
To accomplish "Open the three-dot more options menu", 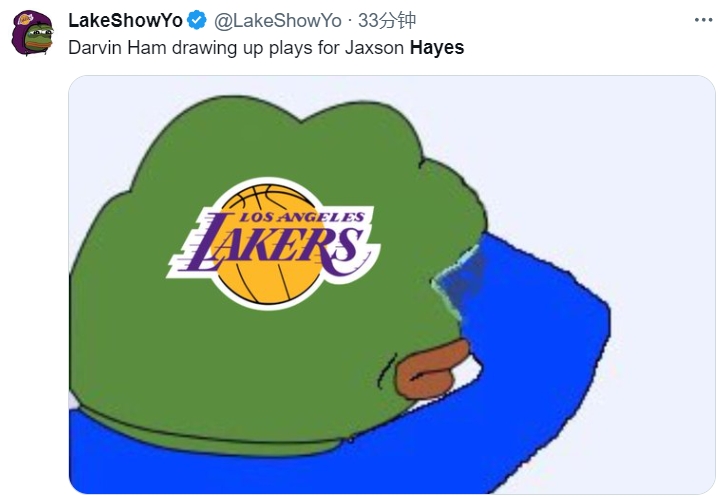I will [x=703, y=20].
